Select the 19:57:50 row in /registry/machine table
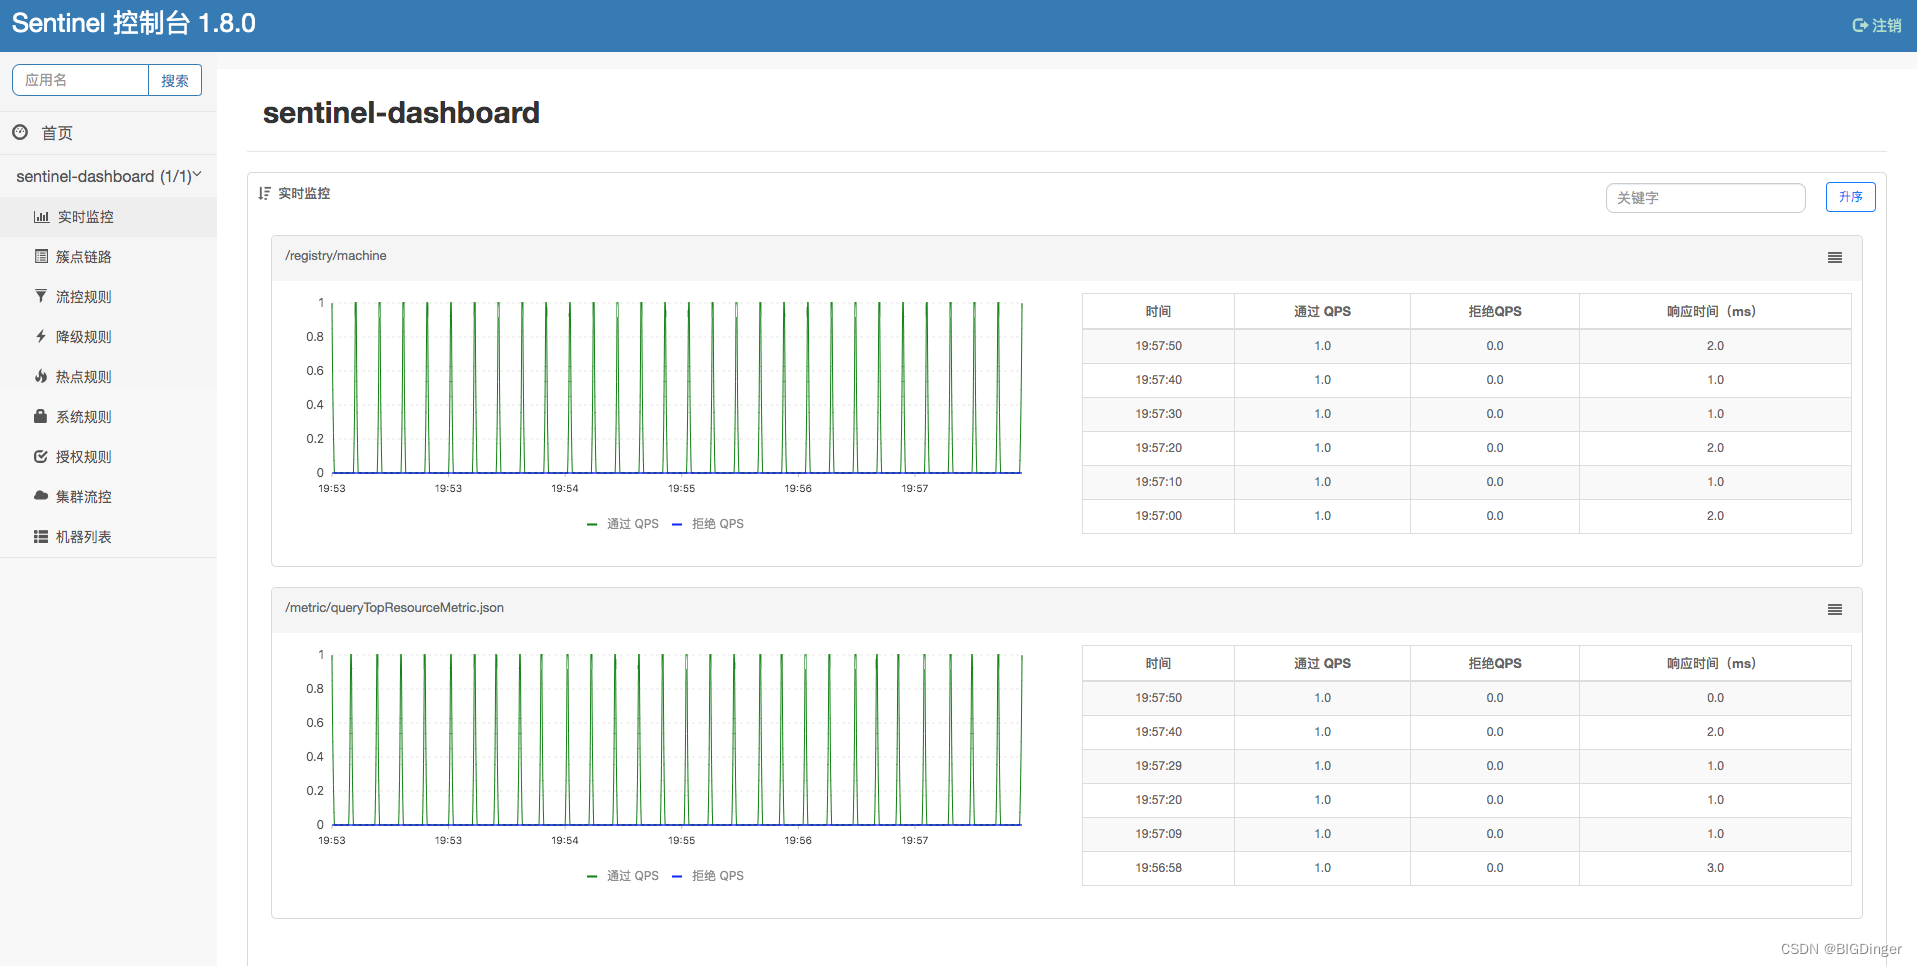 pos(1466,346)
